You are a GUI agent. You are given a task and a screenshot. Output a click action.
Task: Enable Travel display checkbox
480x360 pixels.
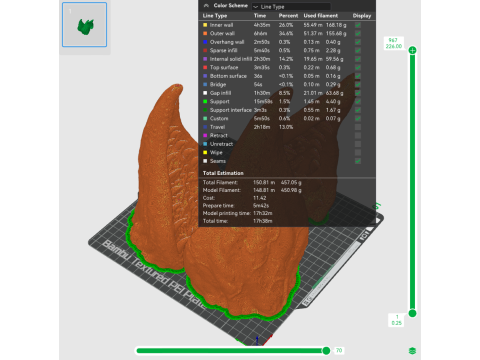tap(358, 127)
